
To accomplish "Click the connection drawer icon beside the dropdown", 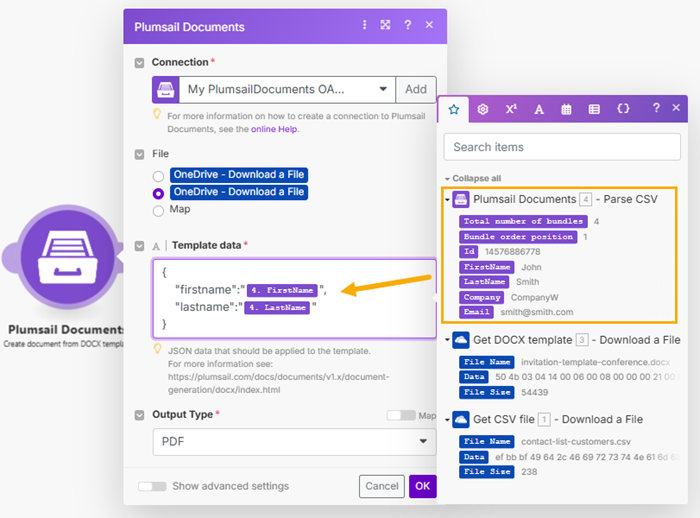I will tap(166, 89).
